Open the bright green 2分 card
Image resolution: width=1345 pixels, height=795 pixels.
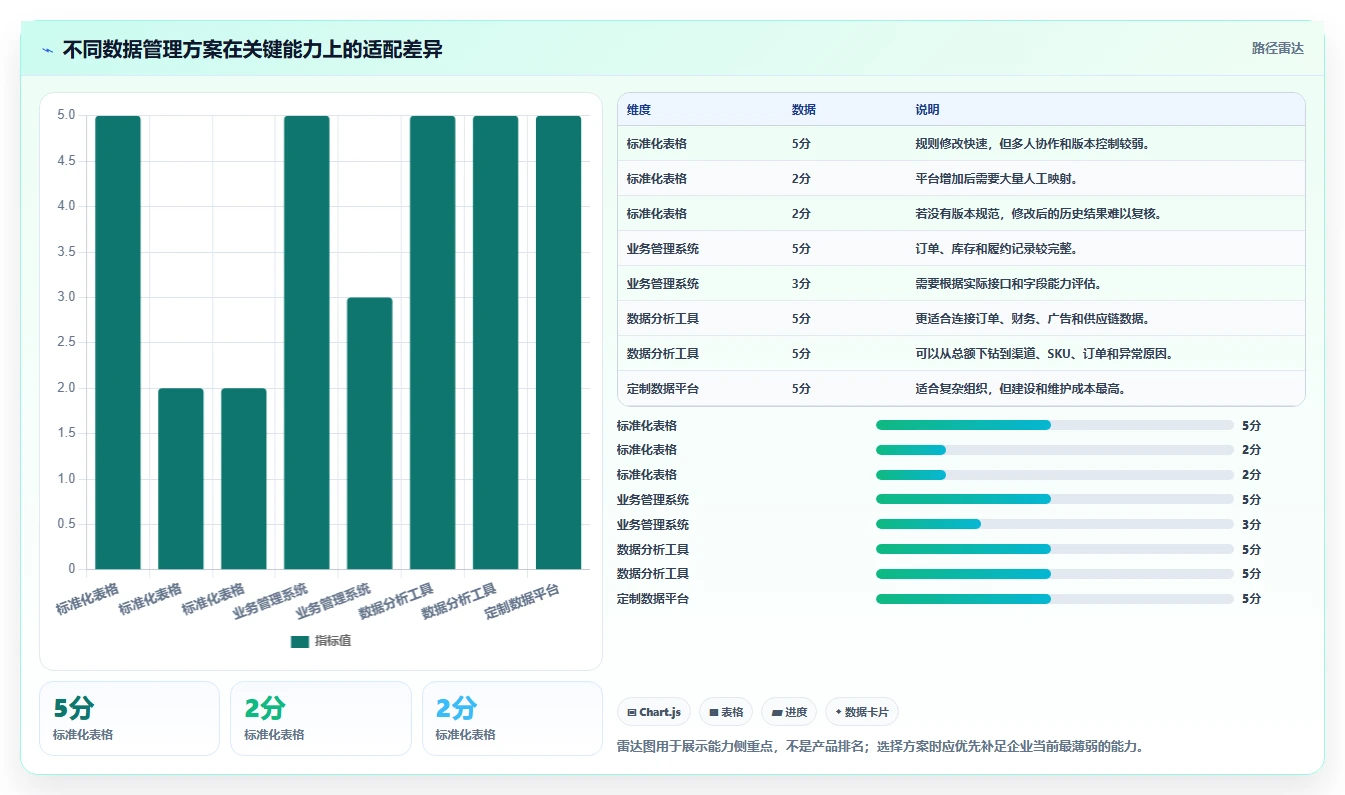pyautogui.click(x=321, y=718)
